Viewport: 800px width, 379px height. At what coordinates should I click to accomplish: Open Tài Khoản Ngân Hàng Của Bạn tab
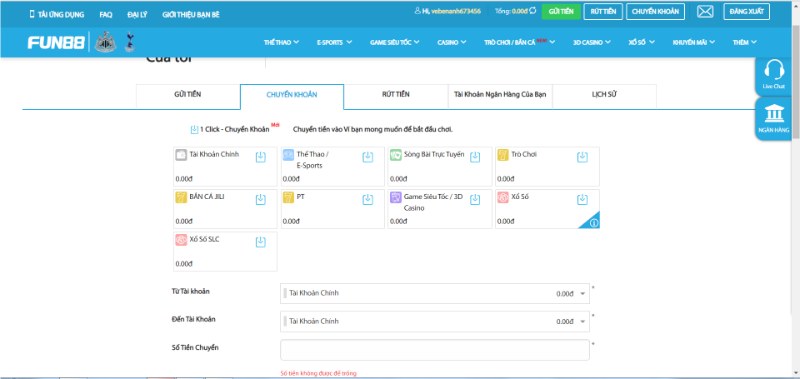pos(500,96)
